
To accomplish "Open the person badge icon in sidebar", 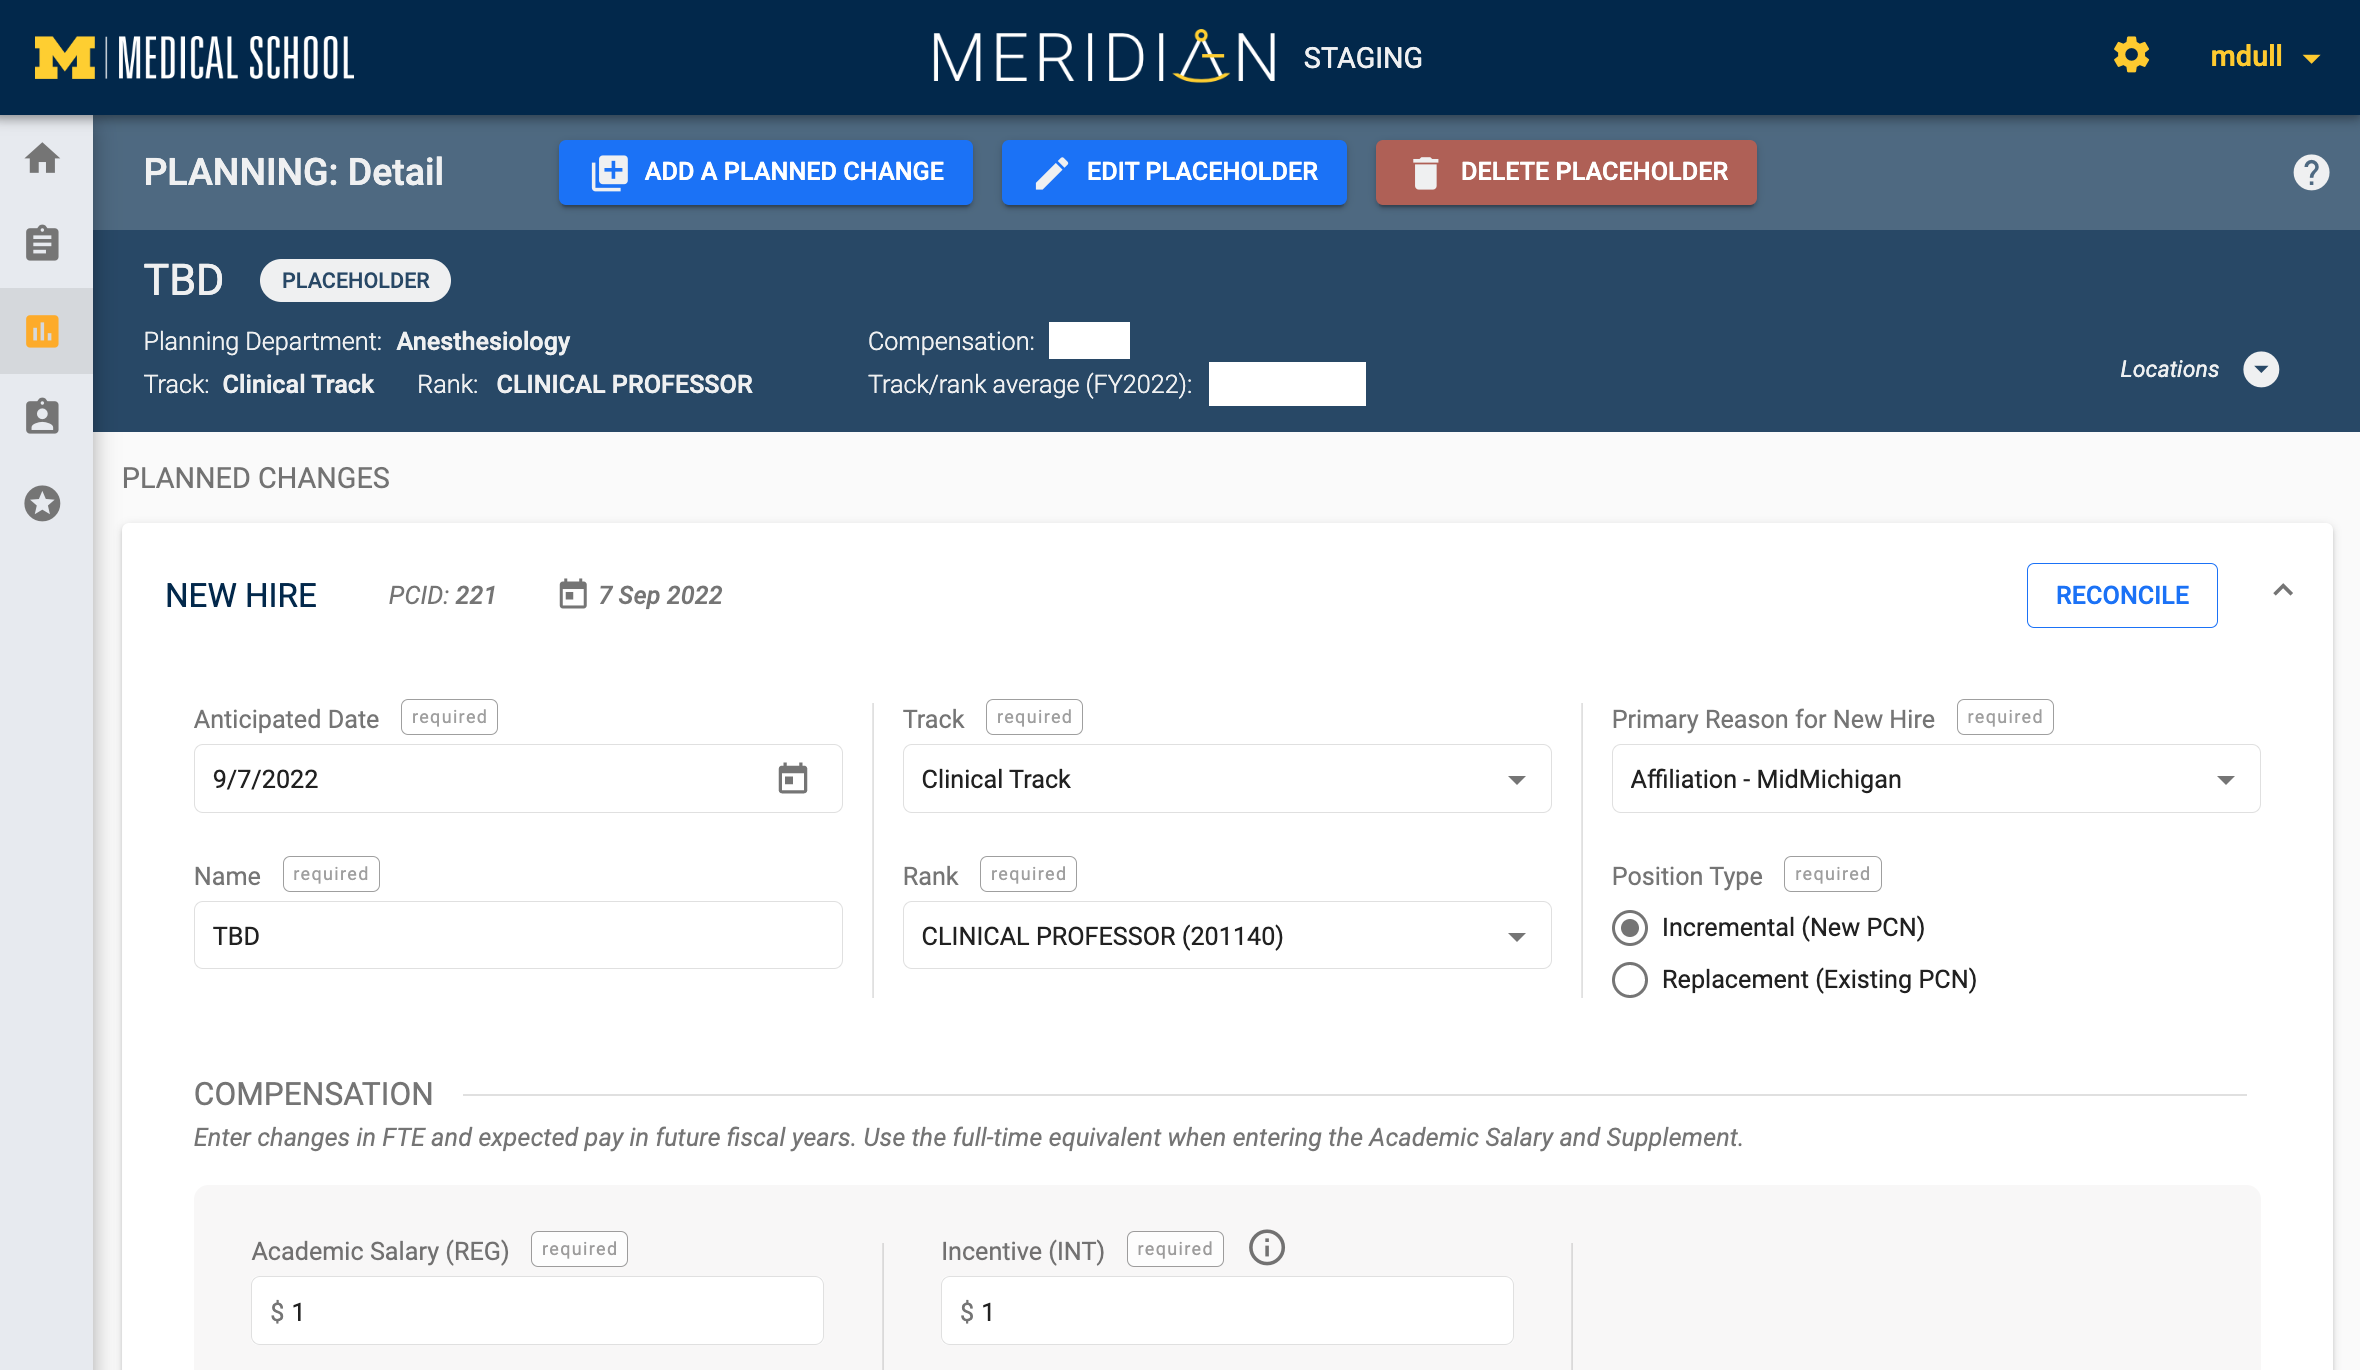I will click(42, 416).
